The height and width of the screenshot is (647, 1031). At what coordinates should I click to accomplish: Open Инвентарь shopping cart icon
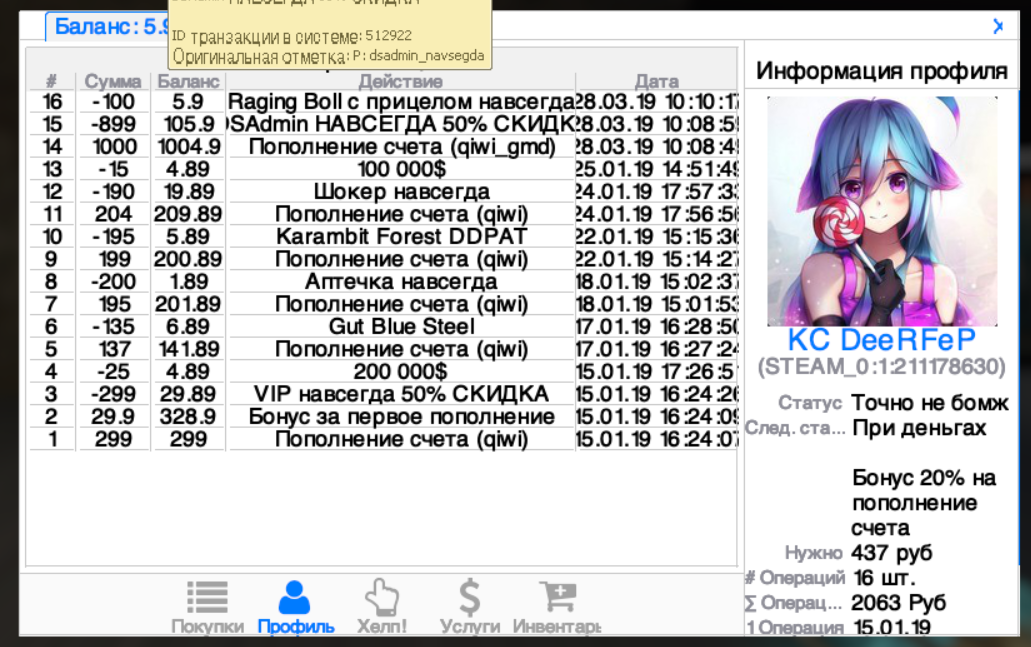click(x=557, y=596)
